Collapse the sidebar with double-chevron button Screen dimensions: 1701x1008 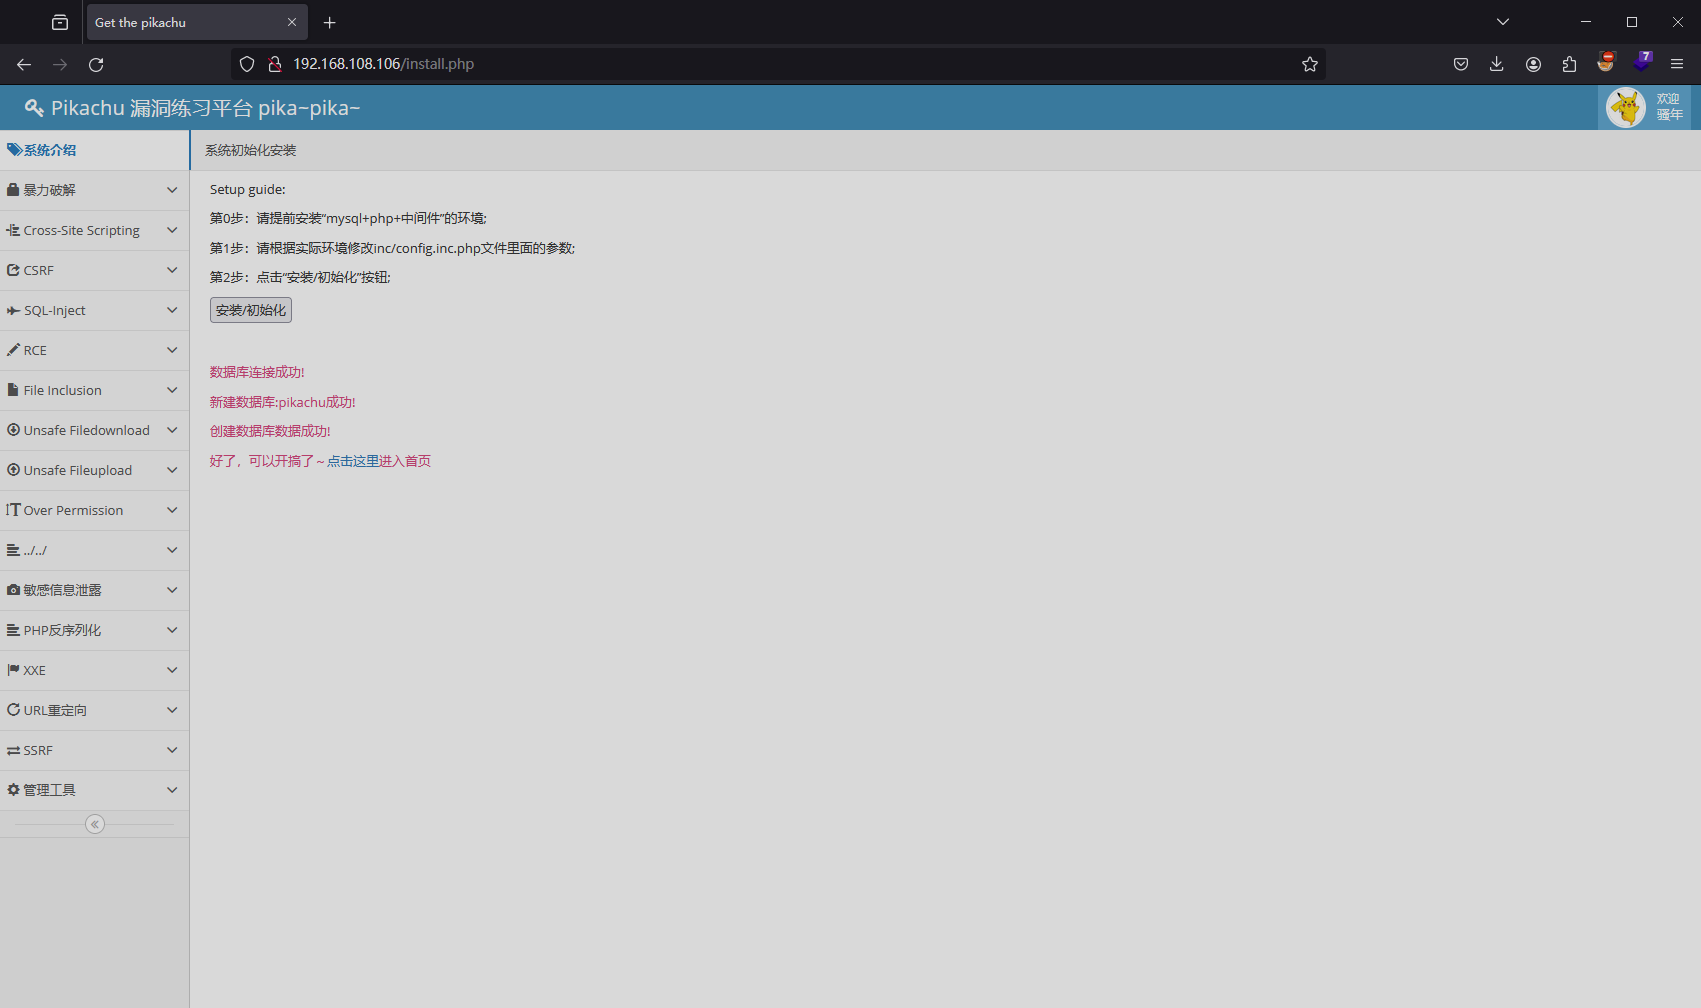pos(95,824)
